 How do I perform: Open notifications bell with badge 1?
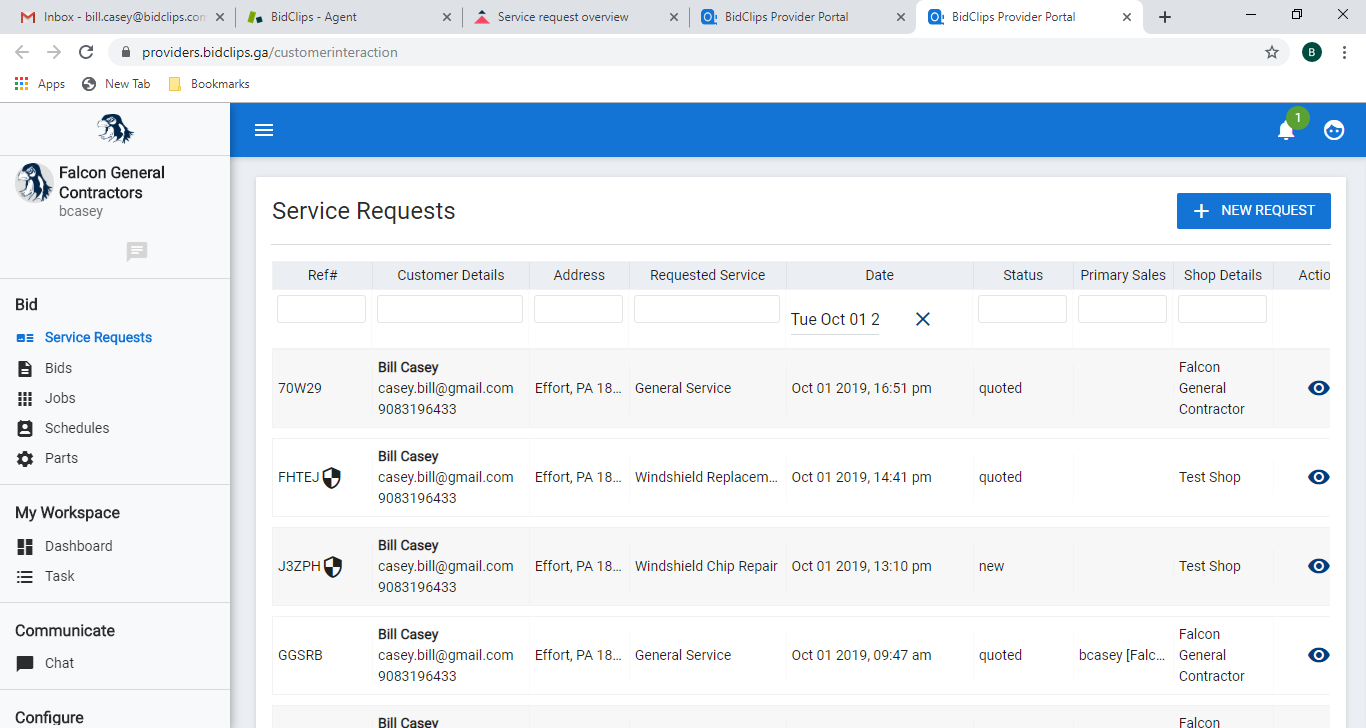[x=1286, y=130]
